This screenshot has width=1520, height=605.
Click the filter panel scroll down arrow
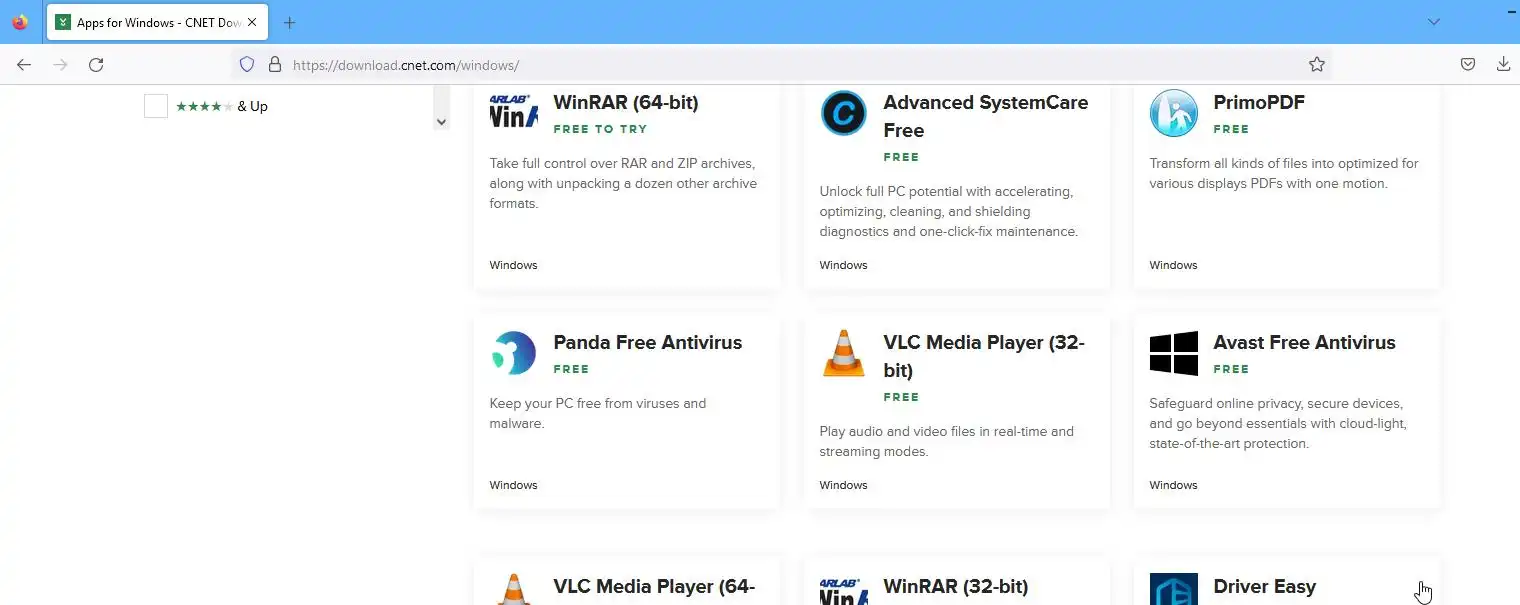tap(441, 121)
